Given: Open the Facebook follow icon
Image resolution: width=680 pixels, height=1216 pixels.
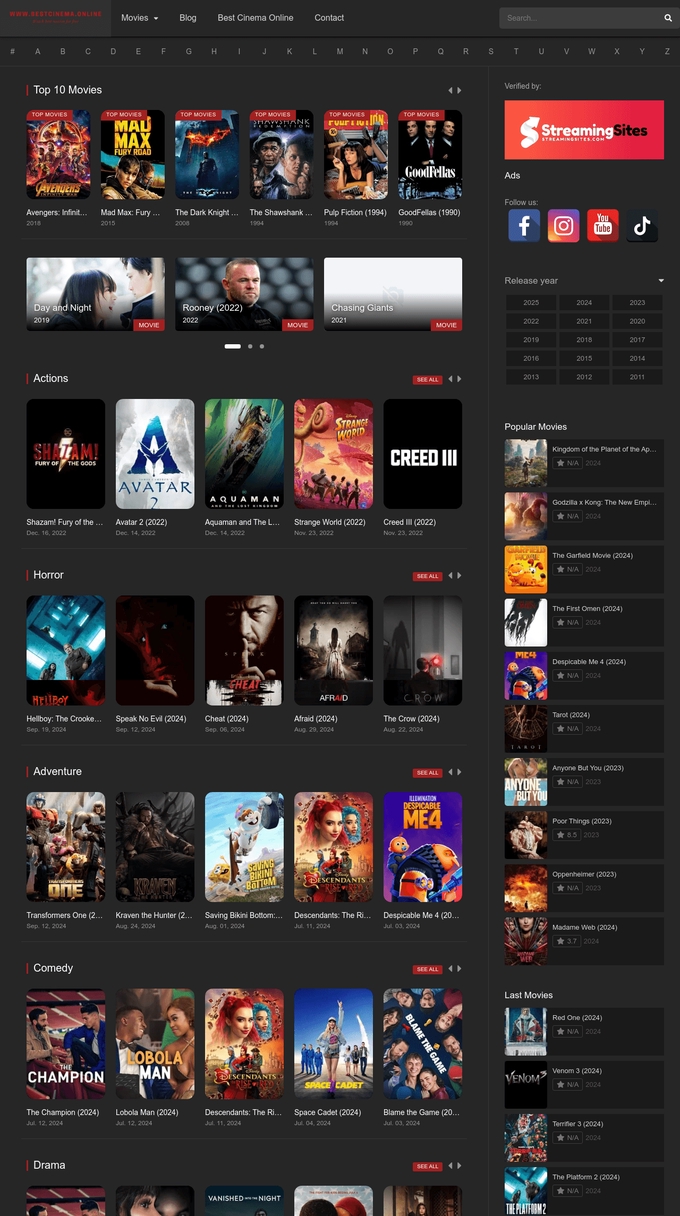Looking at the screenshot, I should [x=524, y=226].
